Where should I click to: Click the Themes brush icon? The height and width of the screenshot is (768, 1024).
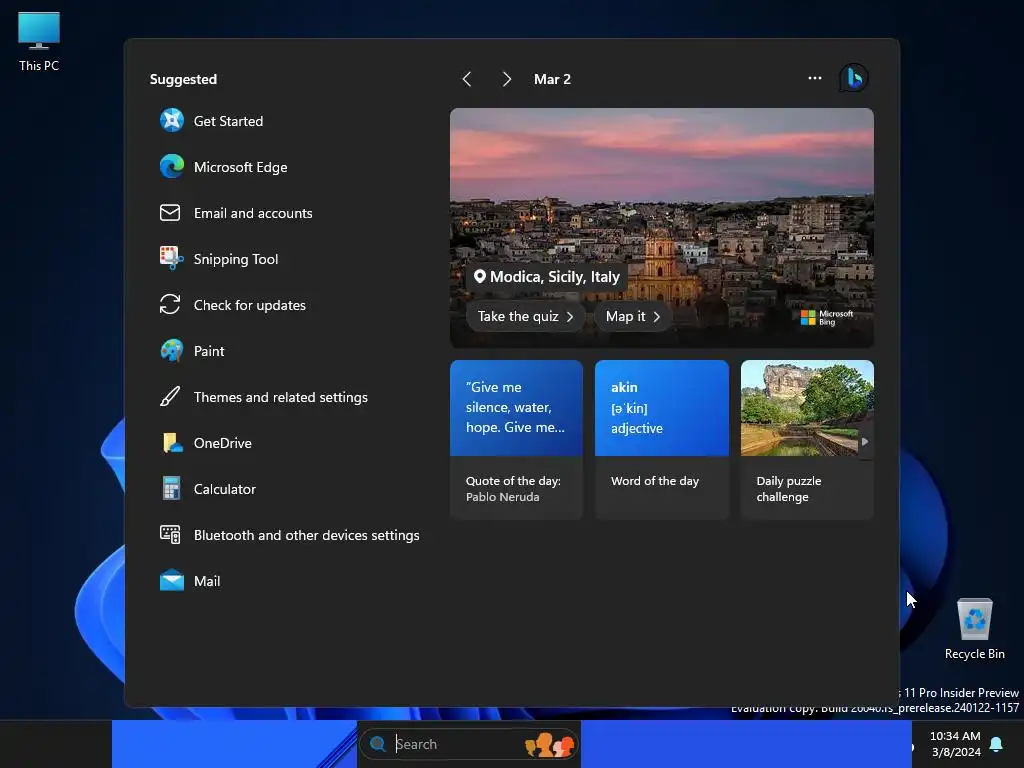click(x=170, y=396)
